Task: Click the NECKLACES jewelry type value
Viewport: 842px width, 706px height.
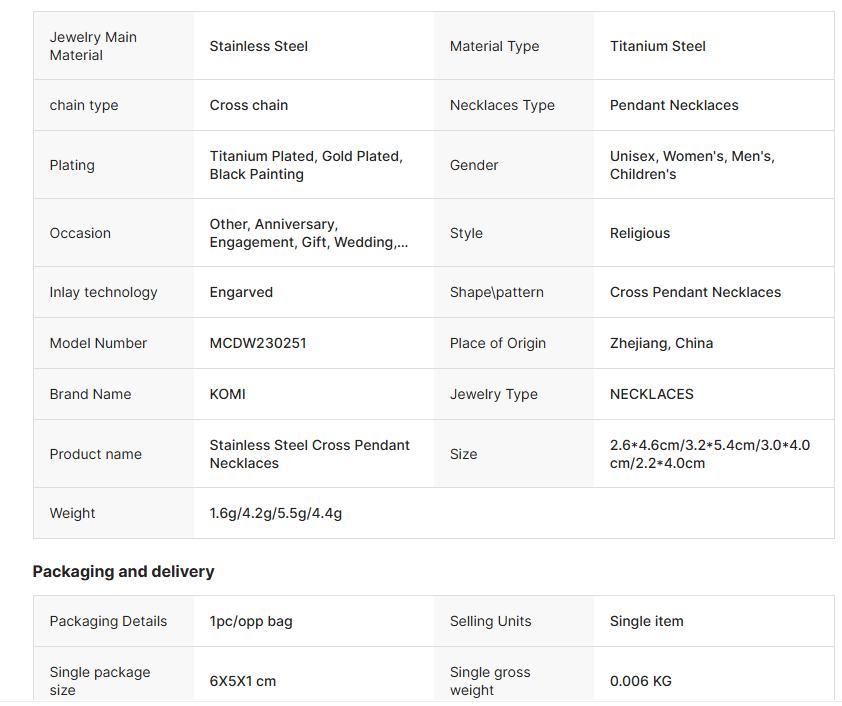Action: pyautogui.click(x=651, y=394)
